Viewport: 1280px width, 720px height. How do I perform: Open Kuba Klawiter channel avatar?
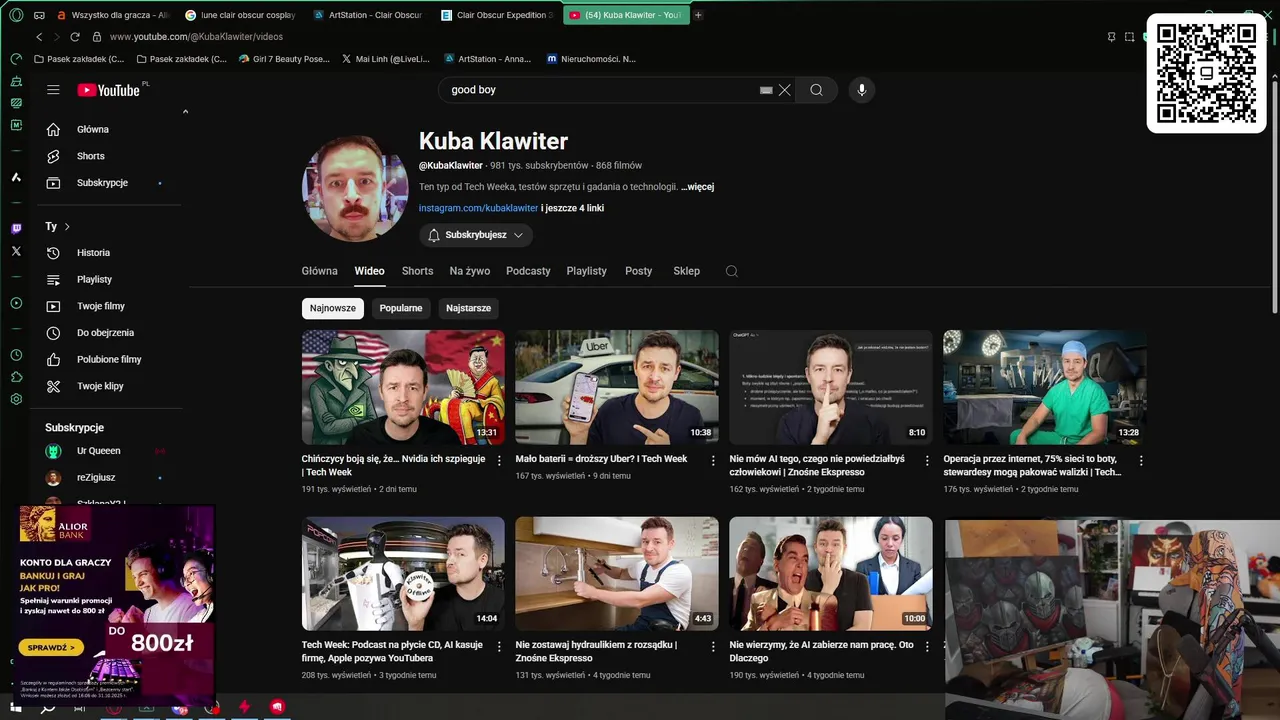point(355,188)
